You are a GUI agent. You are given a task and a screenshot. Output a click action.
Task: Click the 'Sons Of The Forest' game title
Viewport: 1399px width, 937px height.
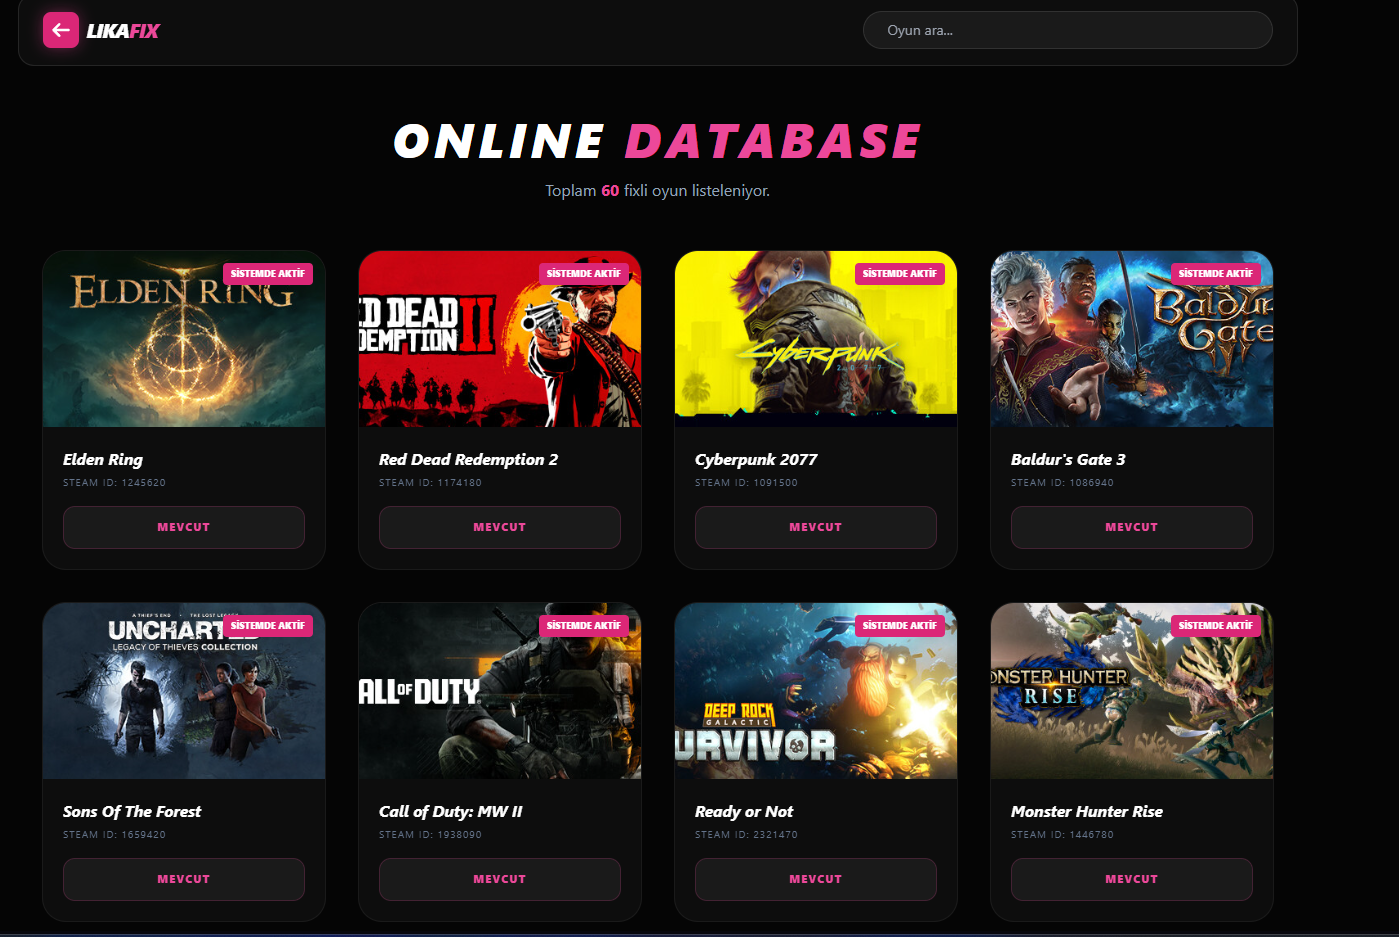[x=132, y=811]
